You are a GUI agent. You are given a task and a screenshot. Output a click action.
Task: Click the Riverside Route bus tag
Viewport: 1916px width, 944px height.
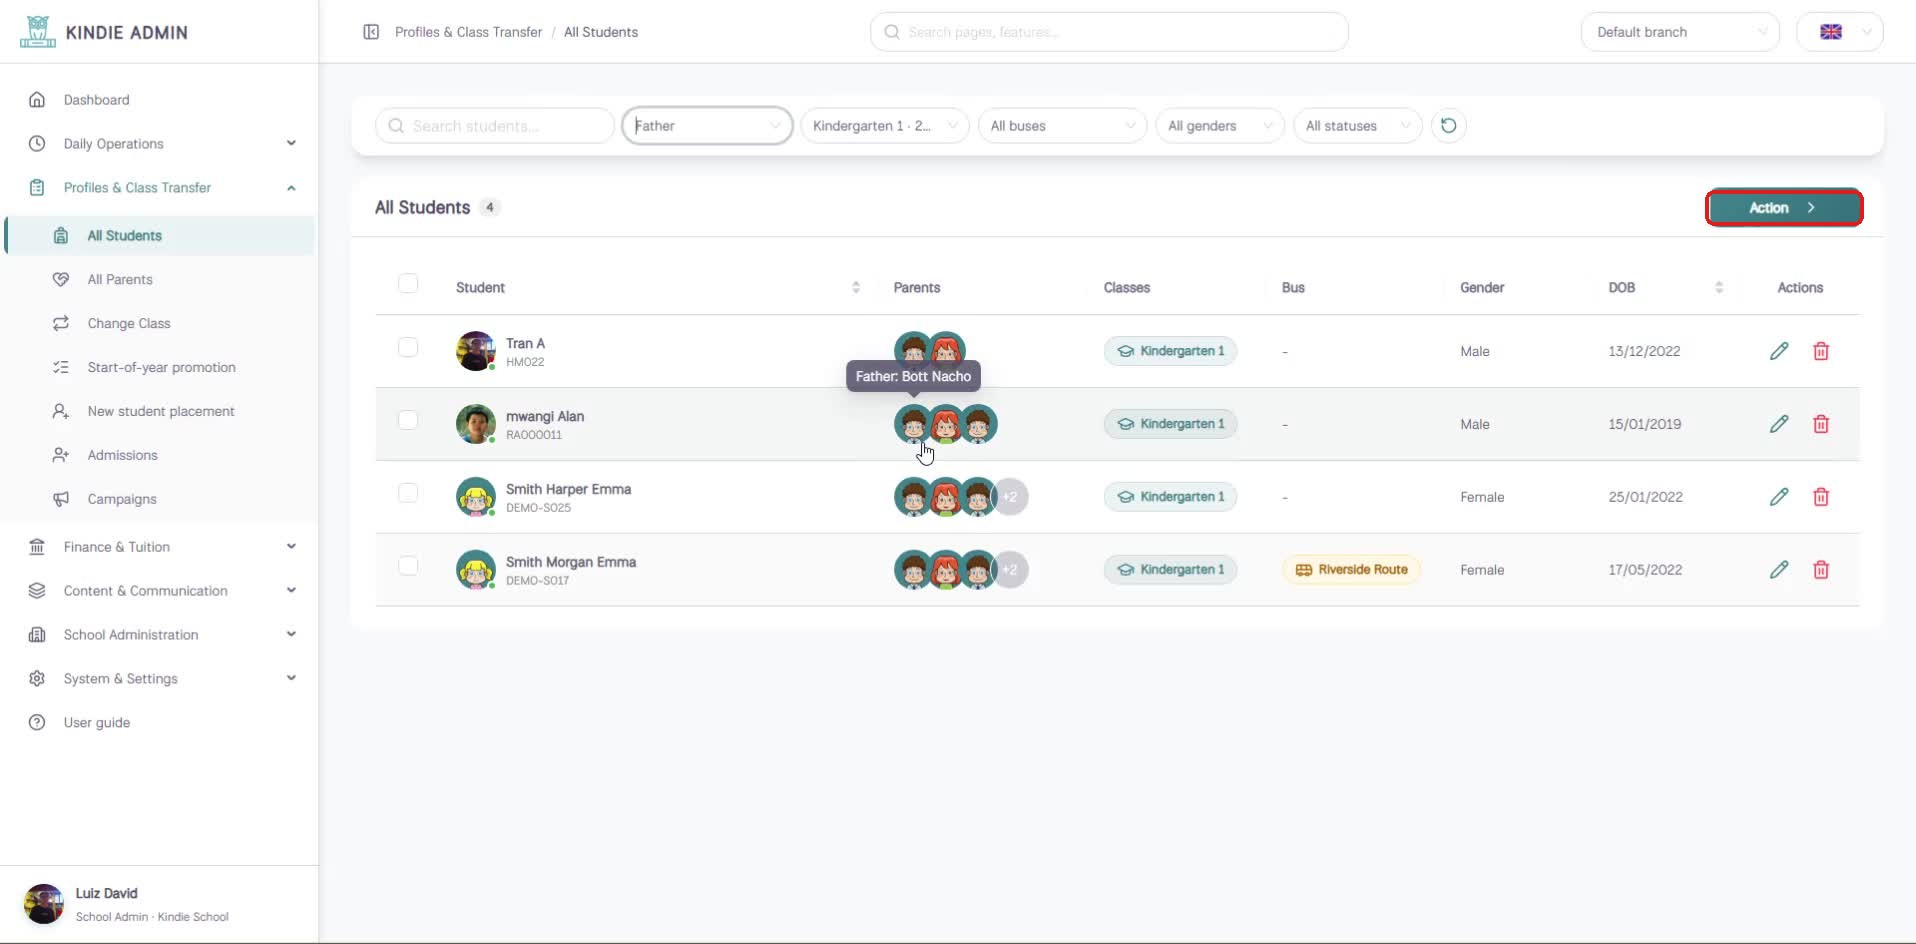click(x=1351, y=570)
